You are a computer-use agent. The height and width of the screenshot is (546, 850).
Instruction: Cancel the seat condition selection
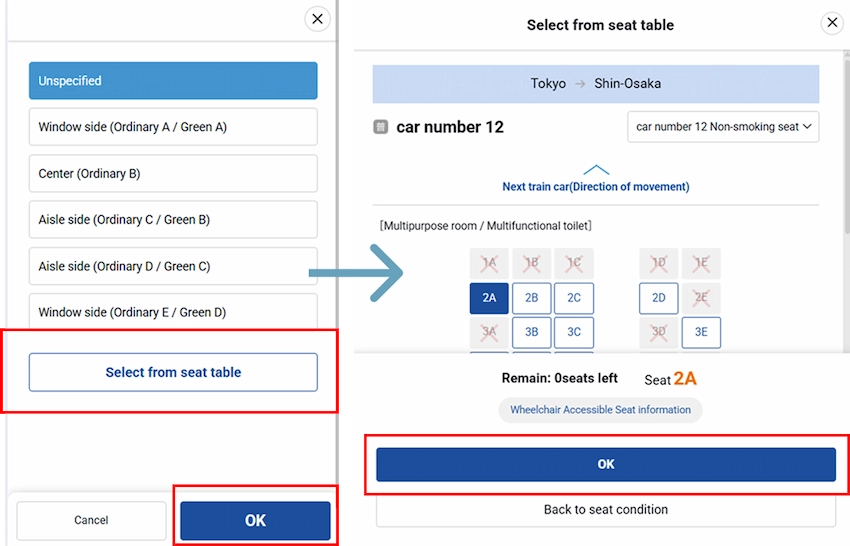coord(91,520)
